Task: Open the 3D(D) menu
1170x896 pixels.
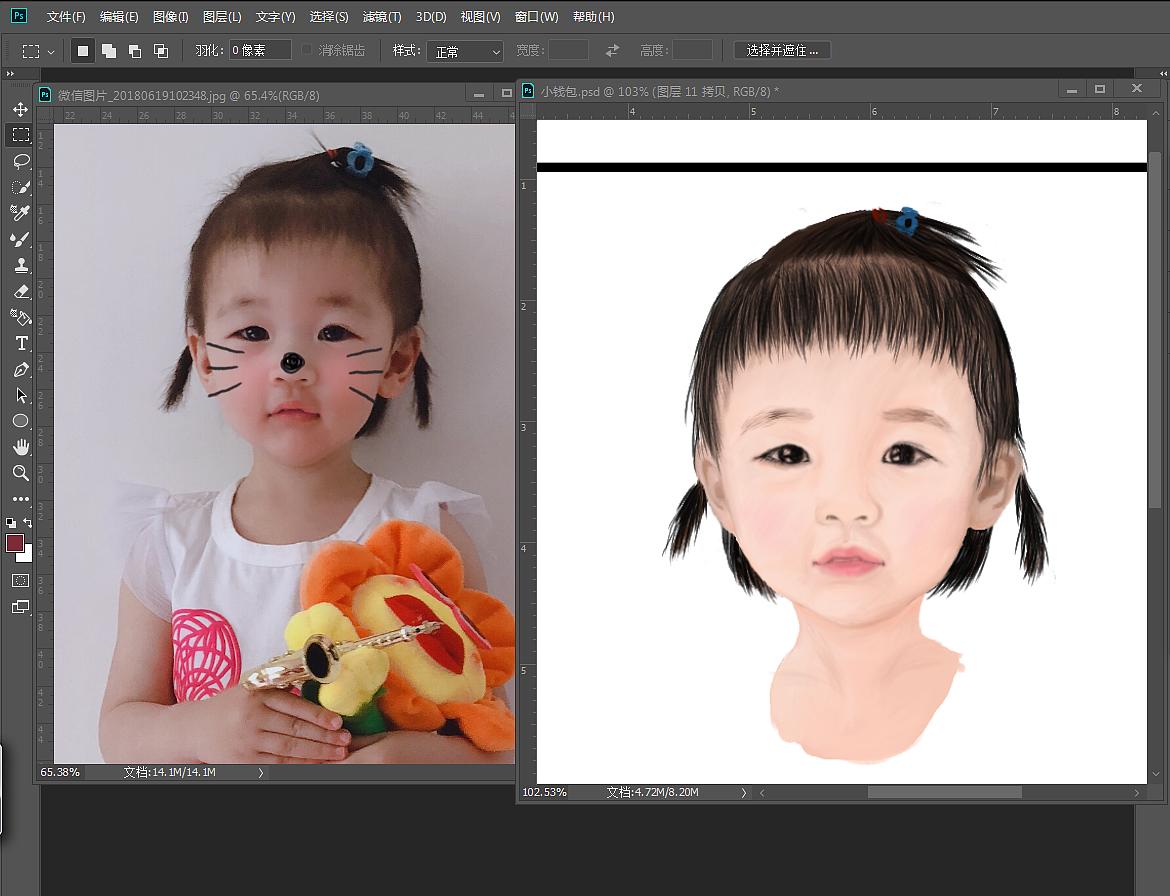Action: click(x=431, y=16)
